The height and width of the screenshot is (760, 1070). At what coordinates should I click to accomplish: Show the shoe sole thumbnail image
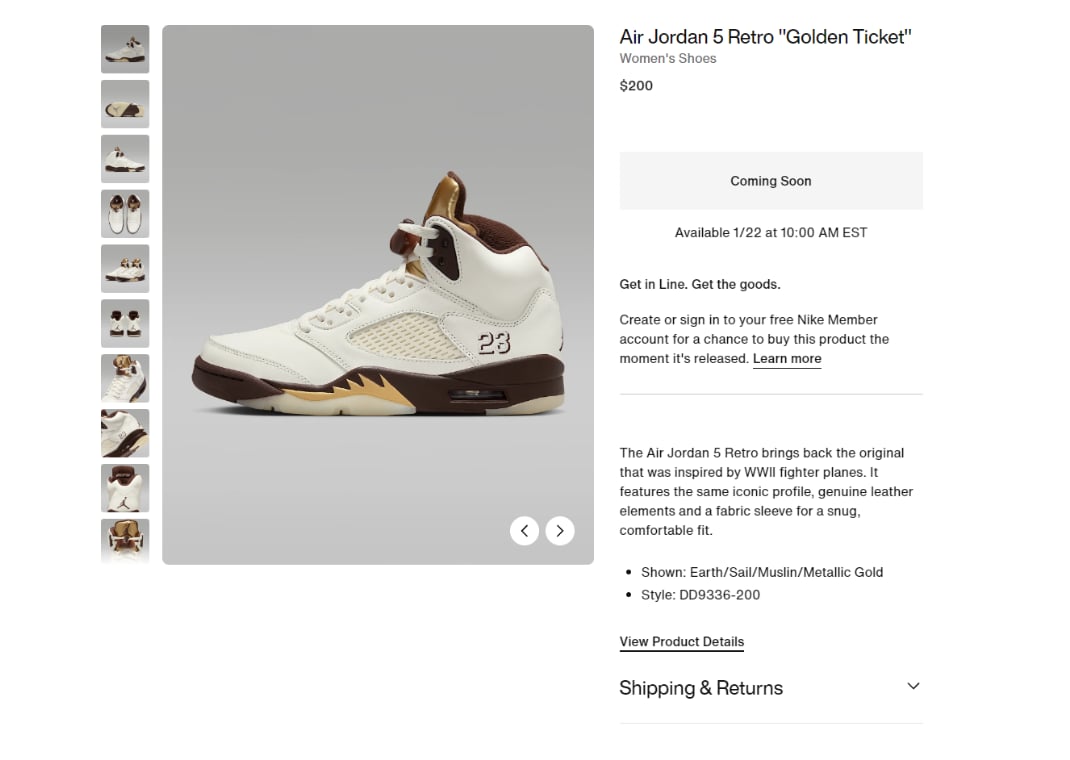125,104
